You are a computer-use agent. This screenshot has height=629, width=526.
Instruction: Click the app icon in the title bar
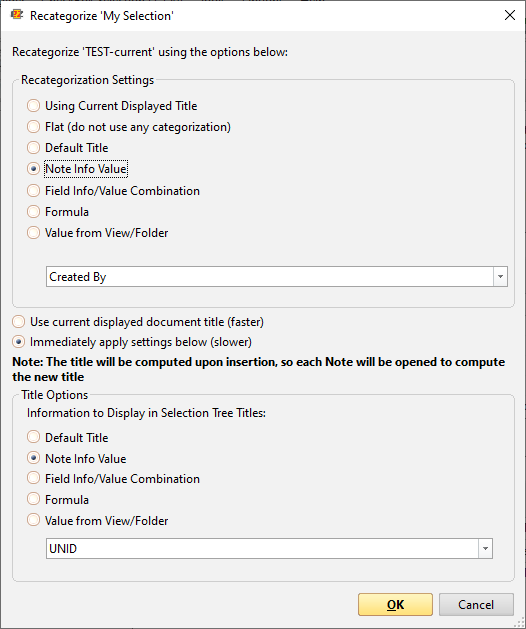click(x=17, y=15)
